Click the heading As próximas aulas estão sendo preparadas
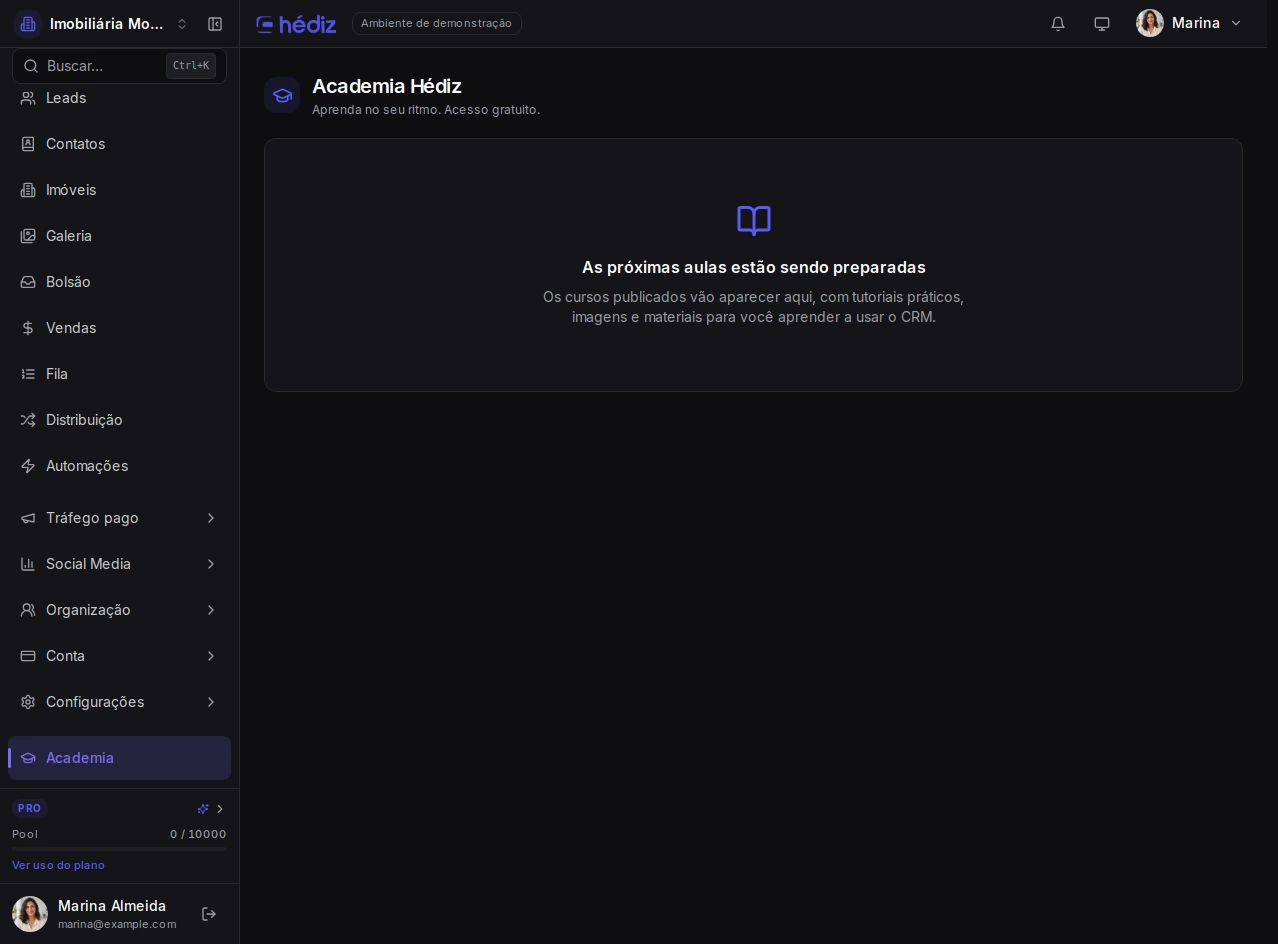The image size is (1278, 944). click(754, 267)
